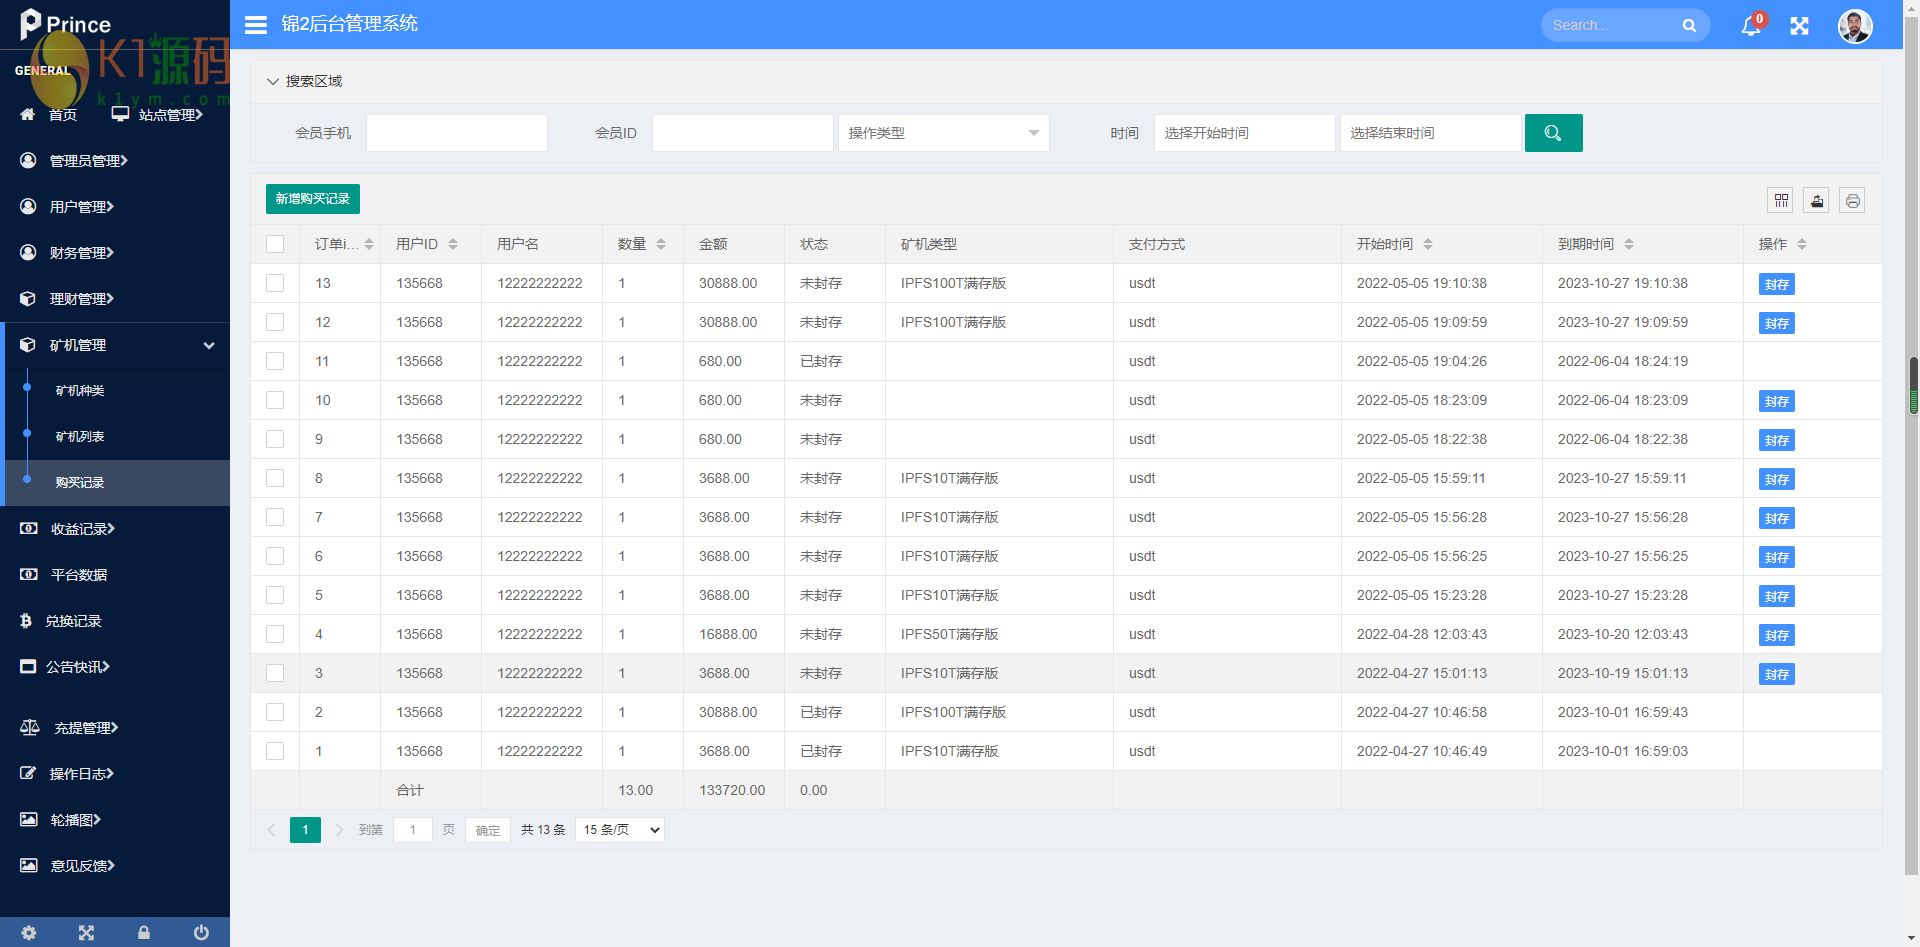Open the notification bell icon
The height and width of the screenshot is (947, 1920).
click(1750, 26)
